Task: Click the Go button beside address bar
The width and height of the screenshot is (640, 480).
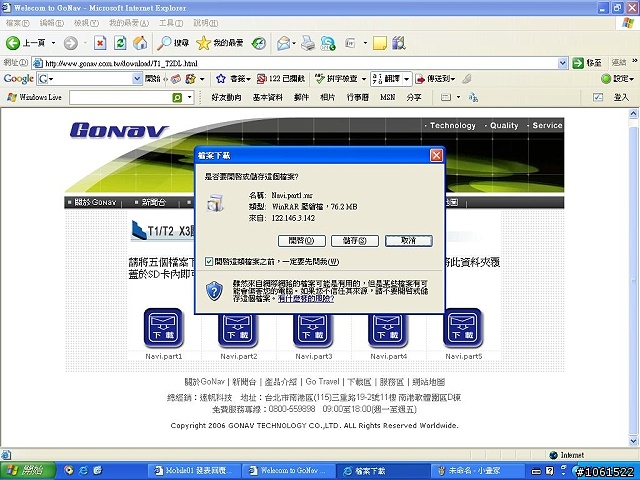Action: (587, 63)
